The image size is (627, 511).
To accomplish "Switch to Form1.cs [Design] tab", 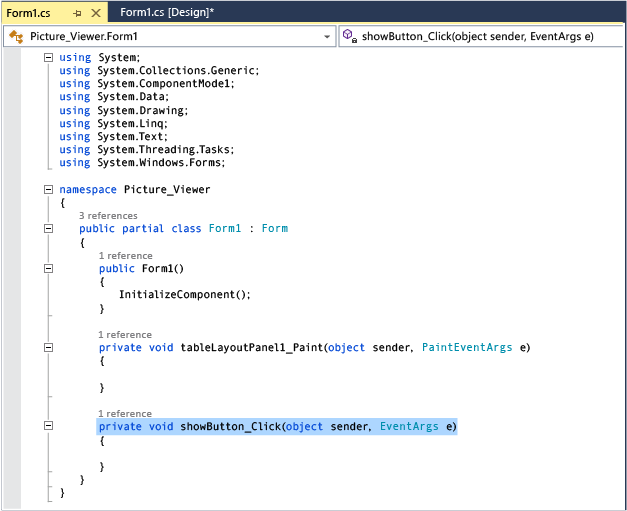I will (x=167, y=12).
